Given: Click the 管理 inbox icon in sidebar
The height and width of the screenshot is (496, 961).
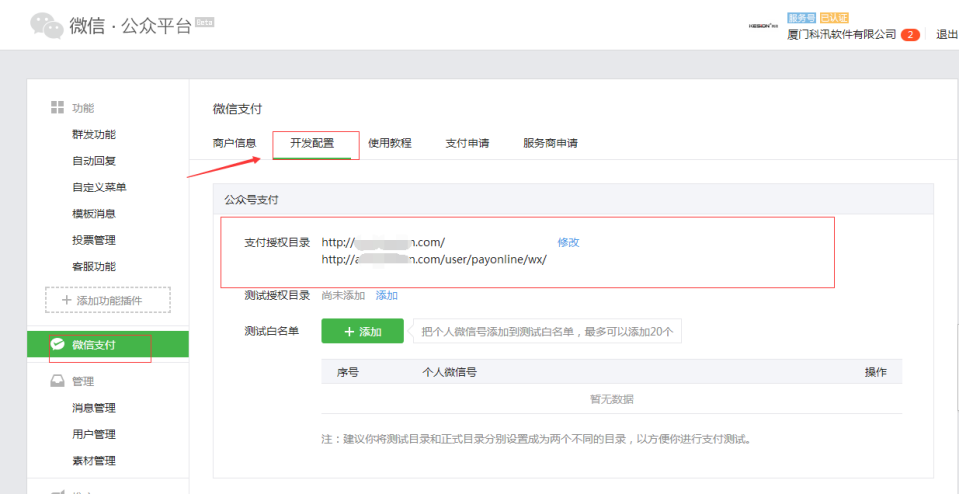Looking at the screenshot, I should [58, 381].
